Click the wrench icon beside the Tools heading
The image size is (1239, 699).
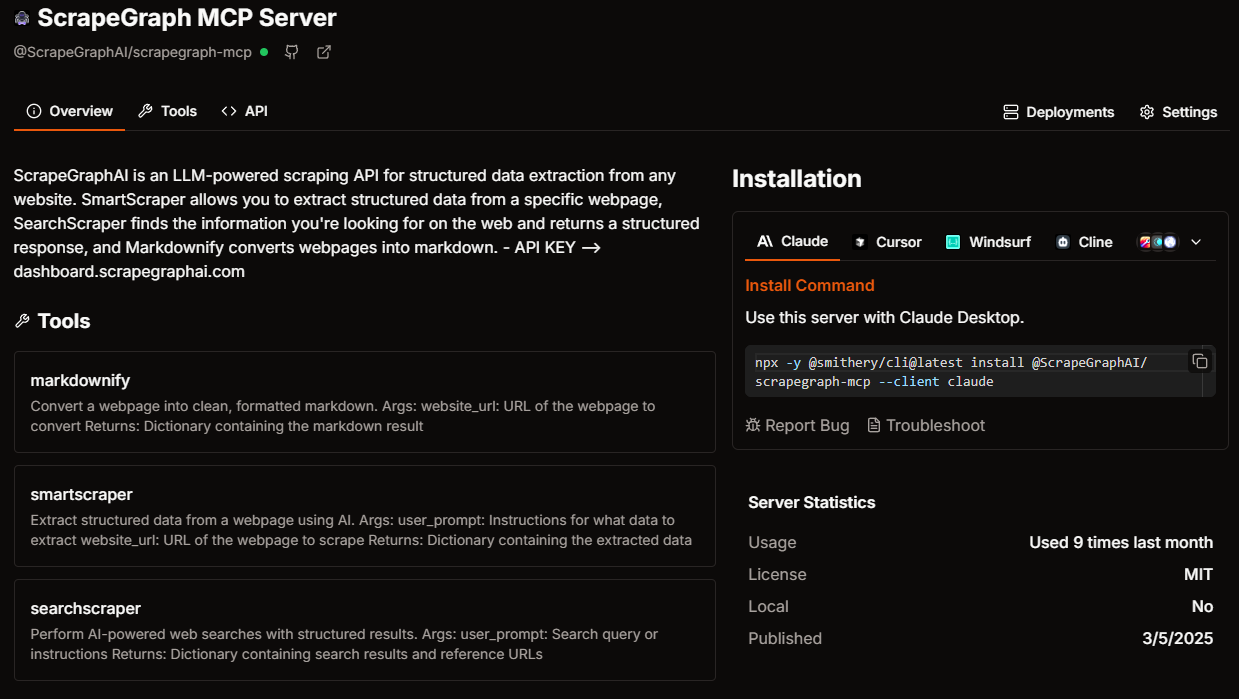click(22, 321)
